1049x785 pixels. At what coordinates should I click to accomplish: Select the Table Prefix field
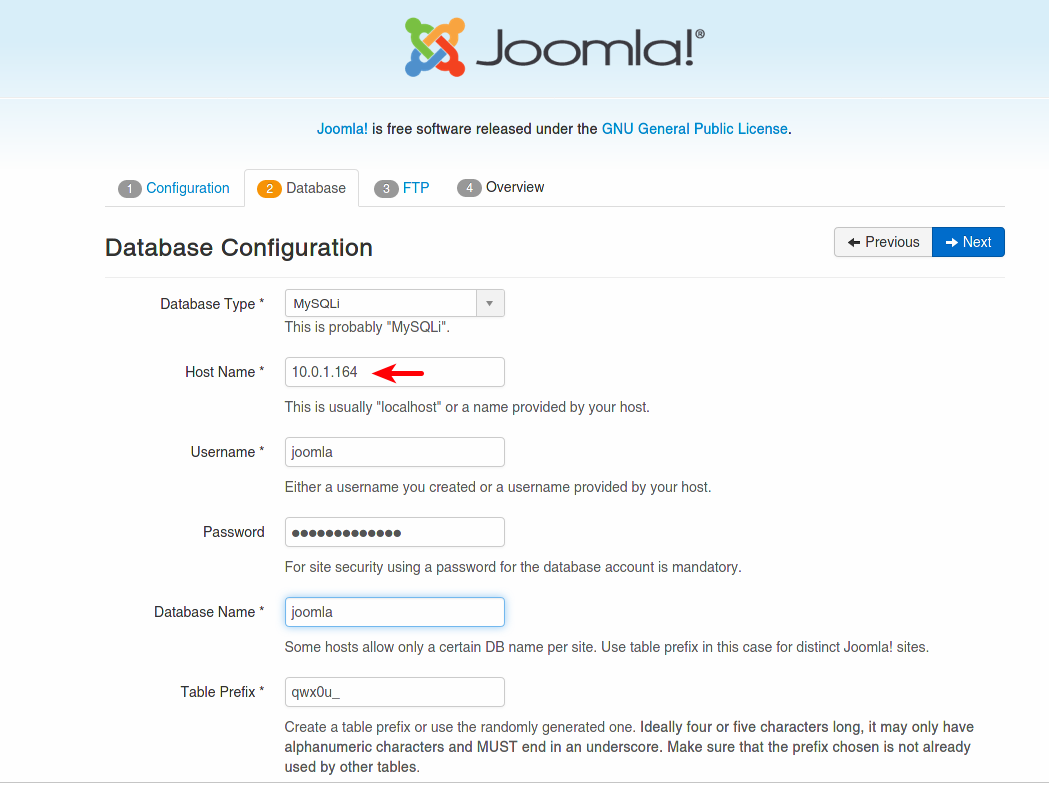(x=395, y=692)
